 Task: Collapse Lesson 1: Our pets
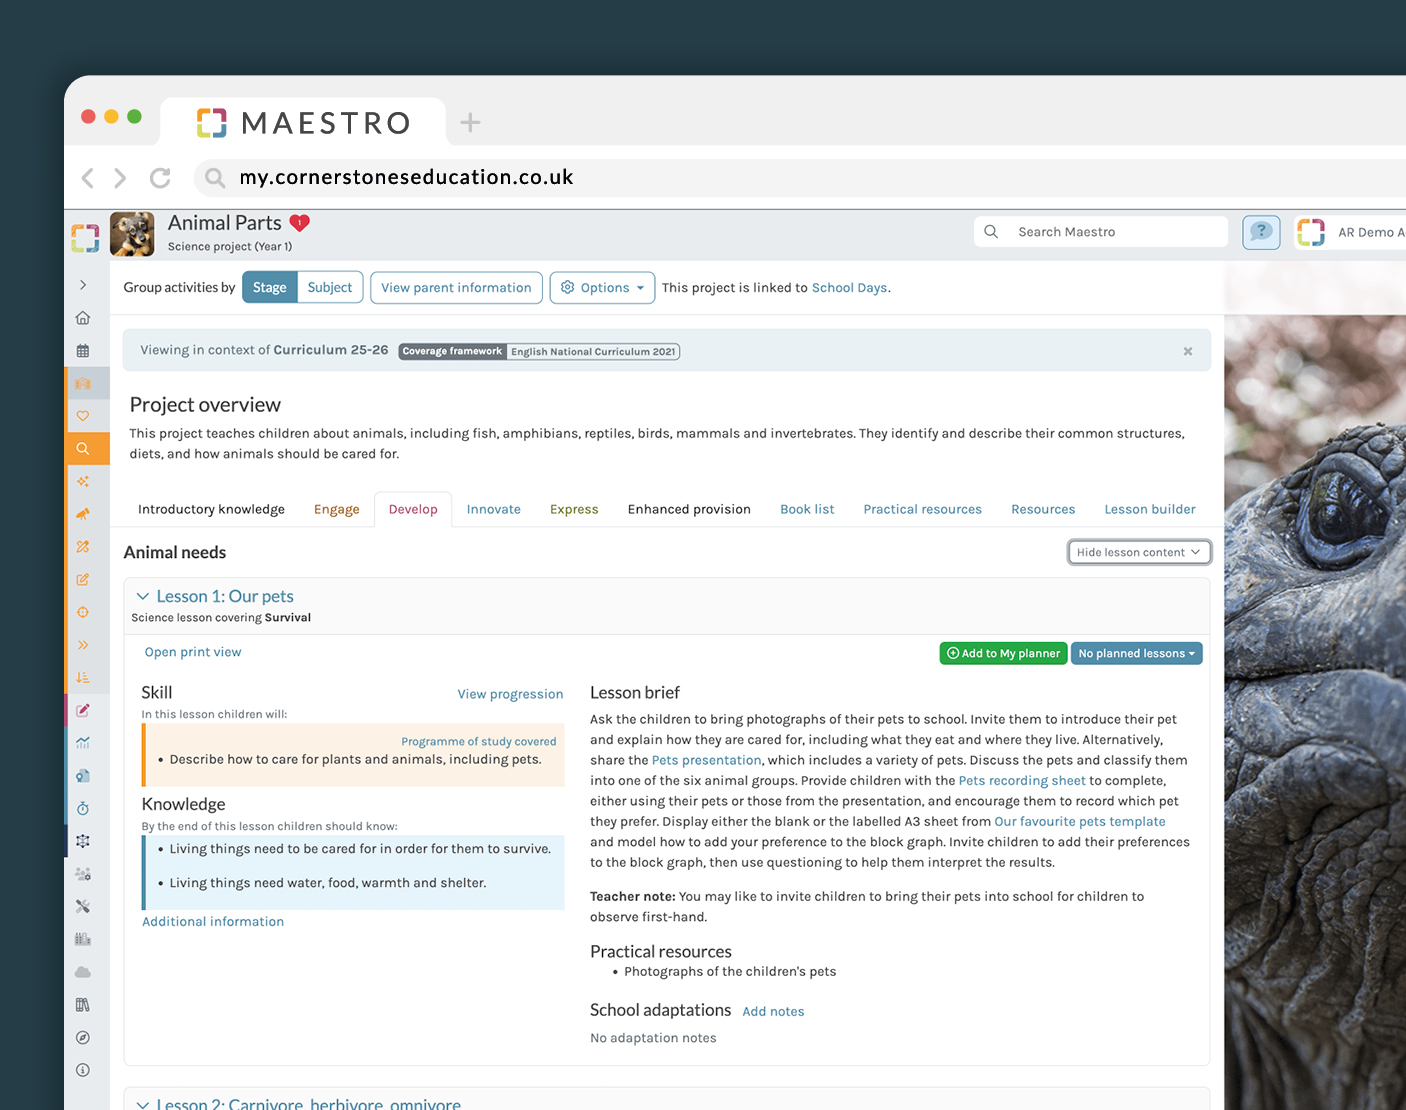[143, 595]
